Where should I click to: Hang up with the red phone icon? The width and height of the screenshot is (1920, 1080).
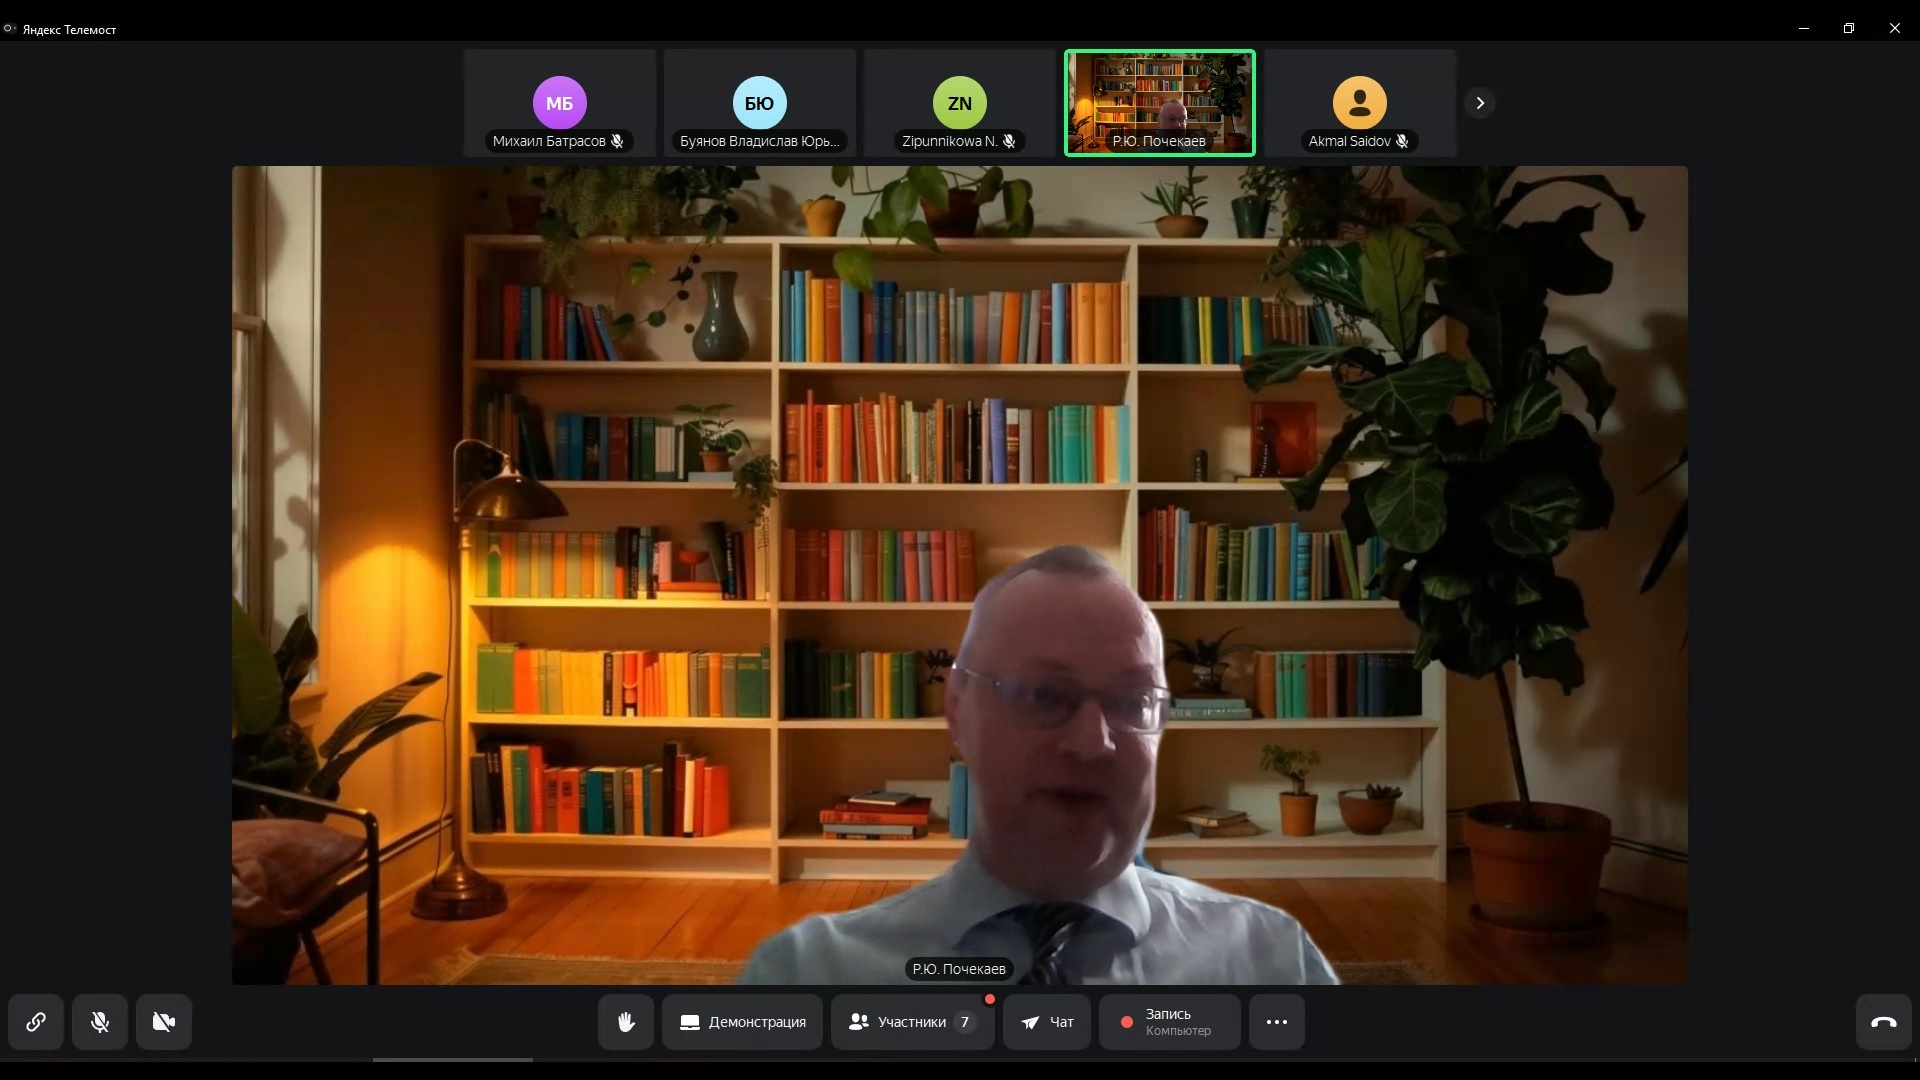click(1884, 1022)
